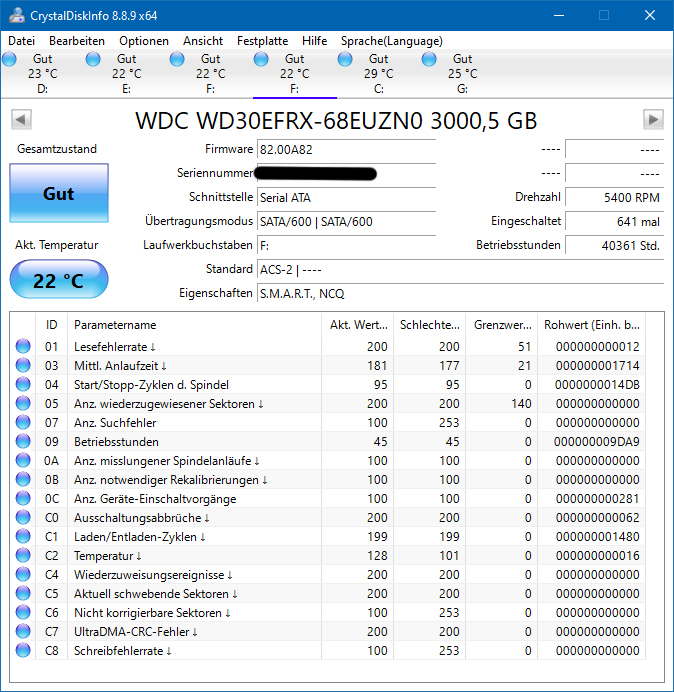Click status orb for Betriebsstunden 09 row
Viewport: 674px width, 692px height.
pyautogui.click(x=23, y=441)
